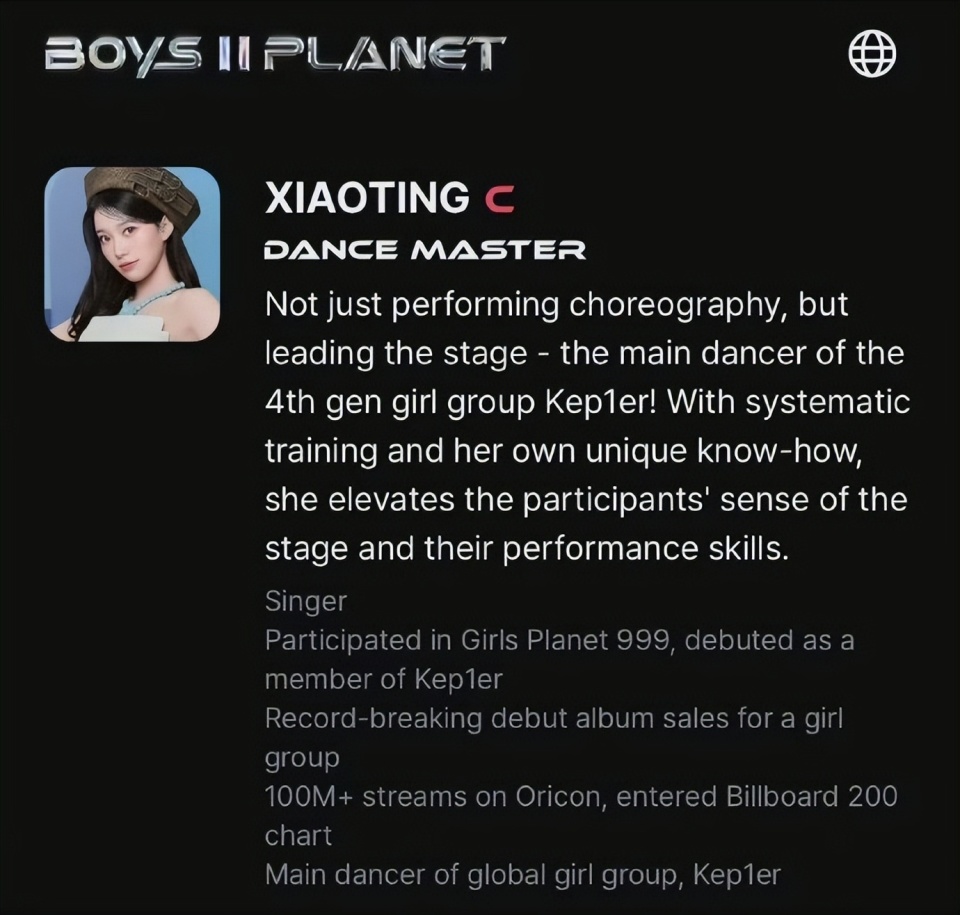The width and height of the screenshot is (960, 915).
Task: Click the 'Singer' career entry
Action: 306,601
